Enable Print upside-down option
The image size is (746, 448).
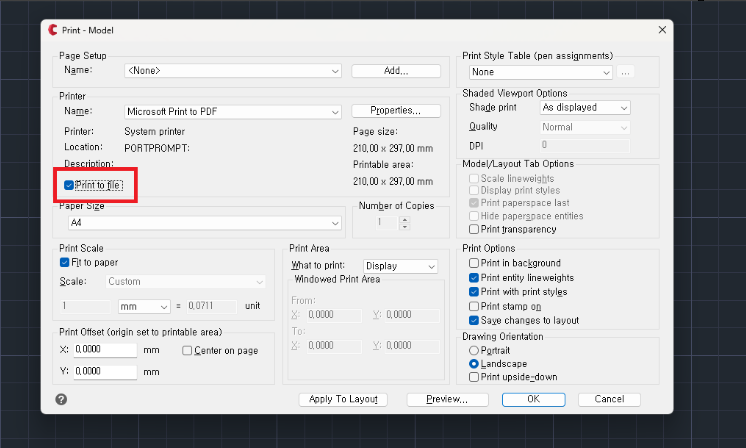[x=474, y=377]
